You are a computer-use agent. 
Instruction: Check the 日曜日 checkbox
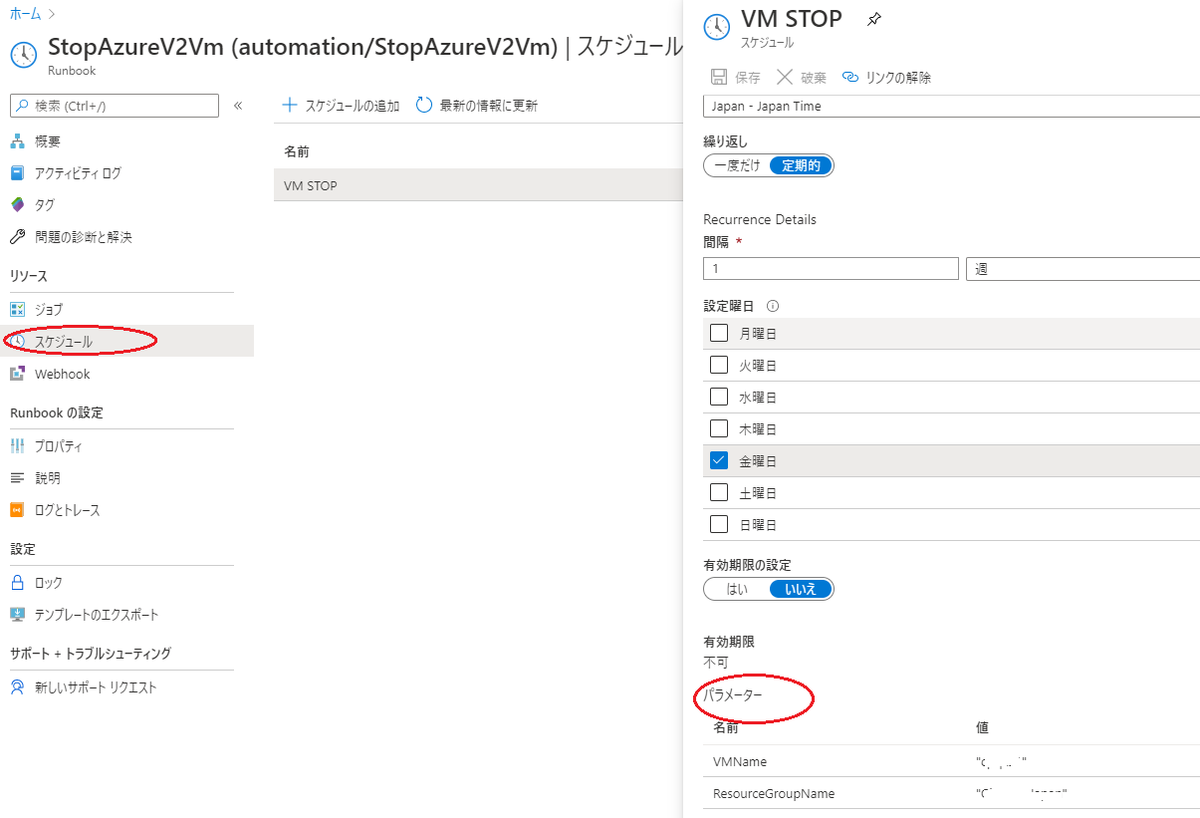coord(719,524)
